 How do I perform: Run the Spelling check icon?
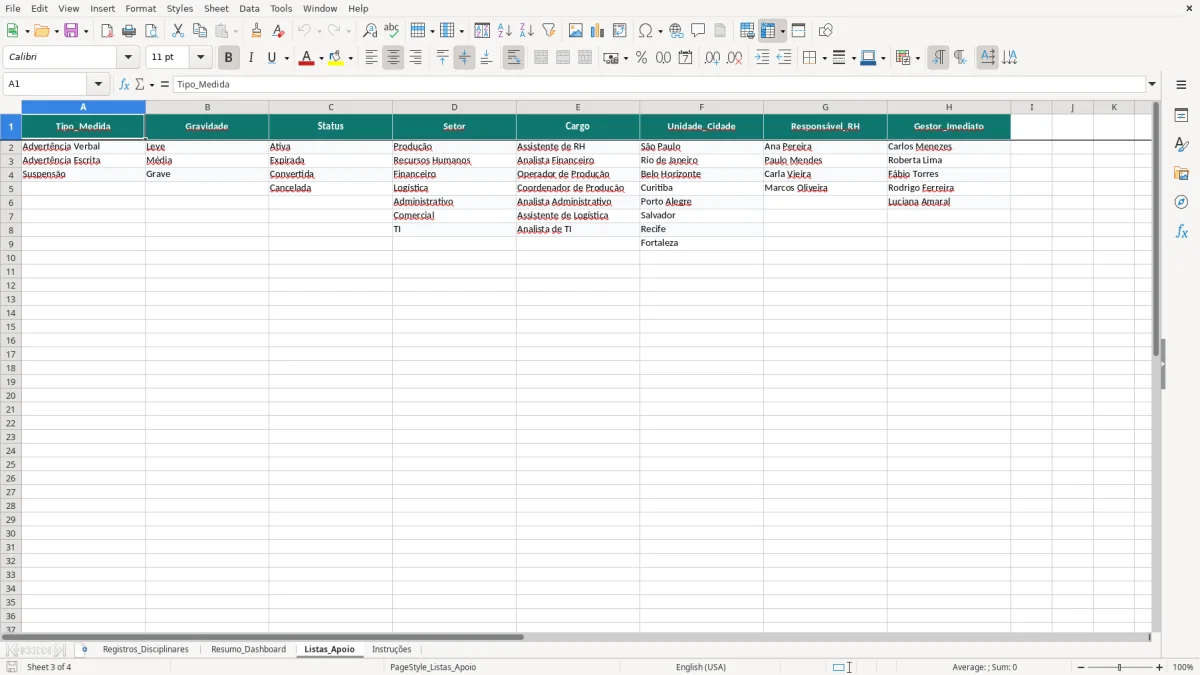[x=392, y=31]
